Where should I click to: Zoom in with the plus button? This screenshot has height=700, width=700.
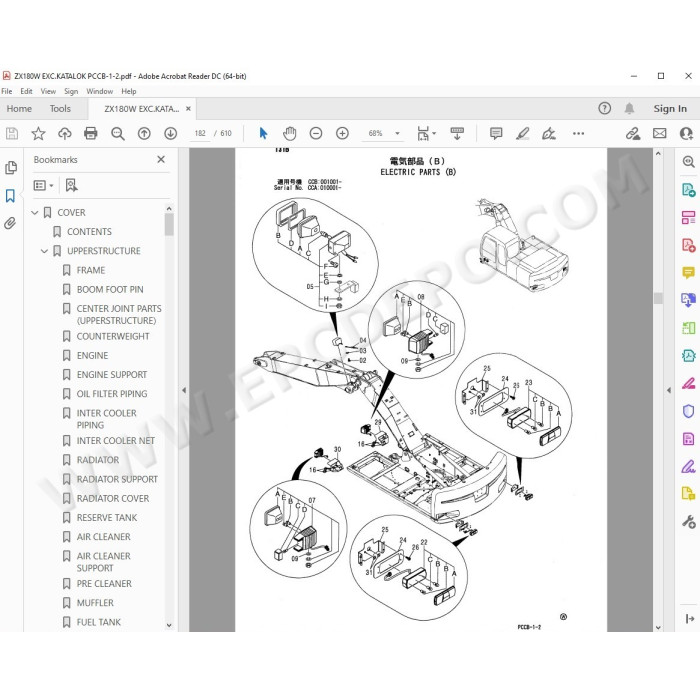click(x=342, y=133)
